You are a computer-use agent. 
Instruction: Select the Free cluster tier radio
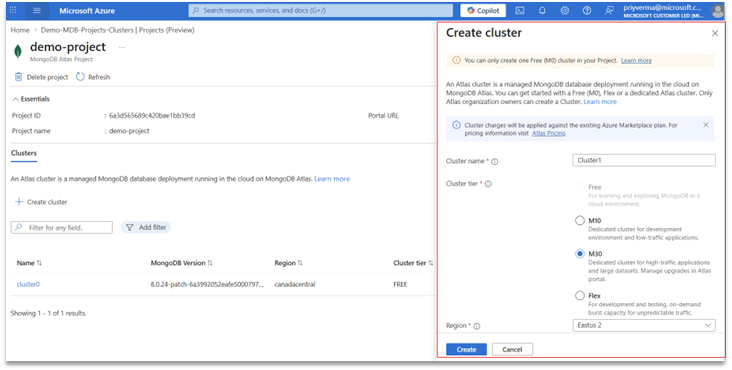click(579, 187)
